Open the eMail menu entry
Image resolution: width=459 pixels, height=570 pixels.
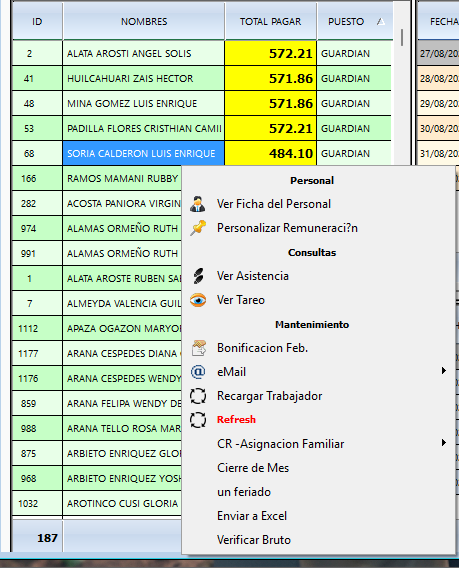pyautogui.click(x=231, y=372)
